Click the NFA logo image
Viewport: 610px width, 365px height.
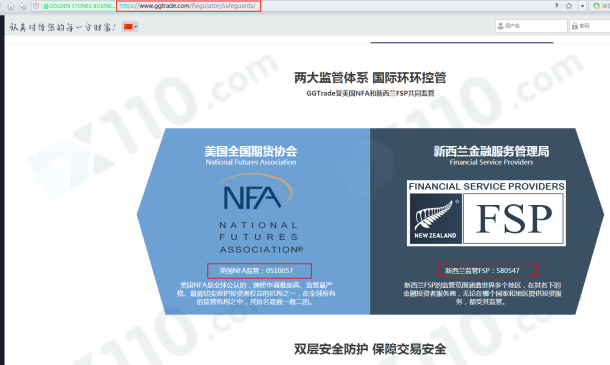259,213
